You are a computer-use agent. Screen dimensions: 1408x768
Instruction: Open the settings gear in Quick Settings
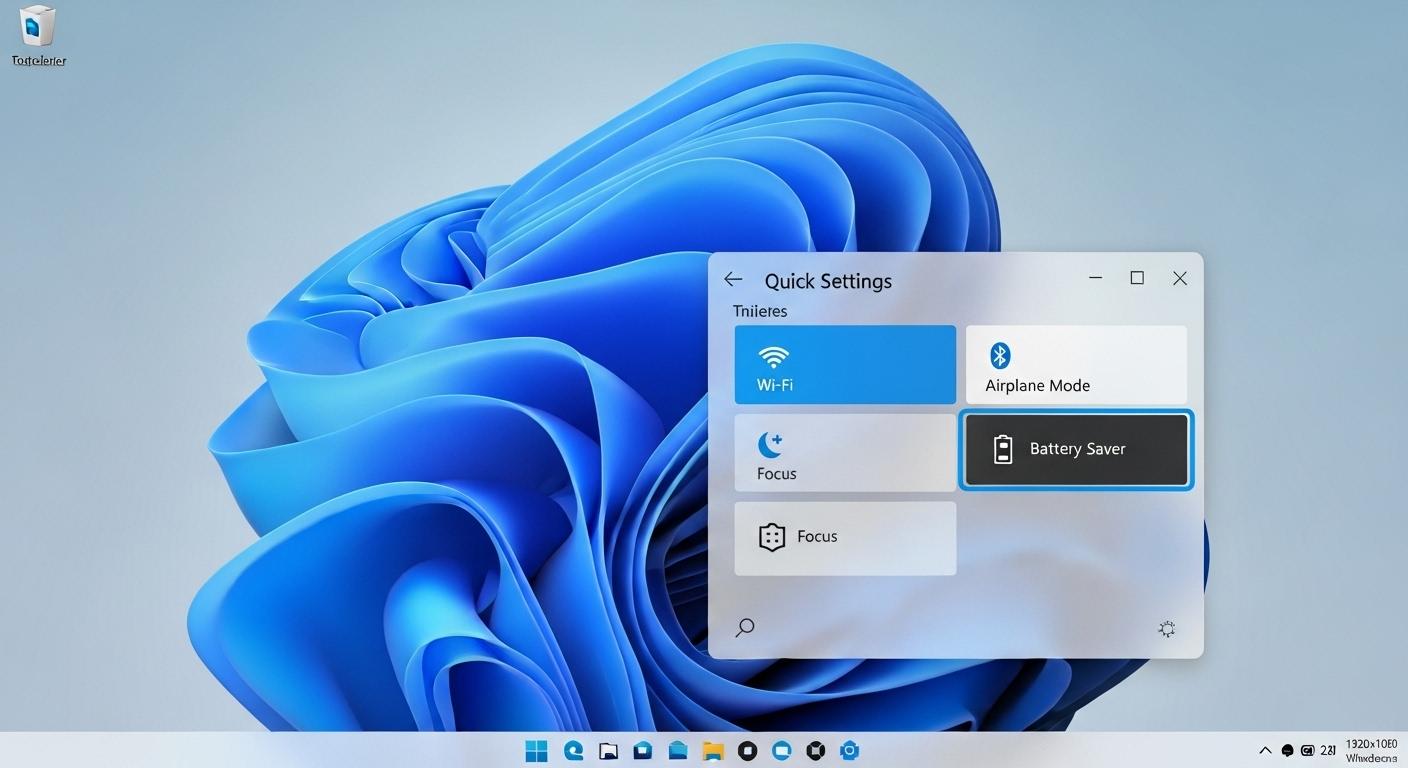point(1166,628)
